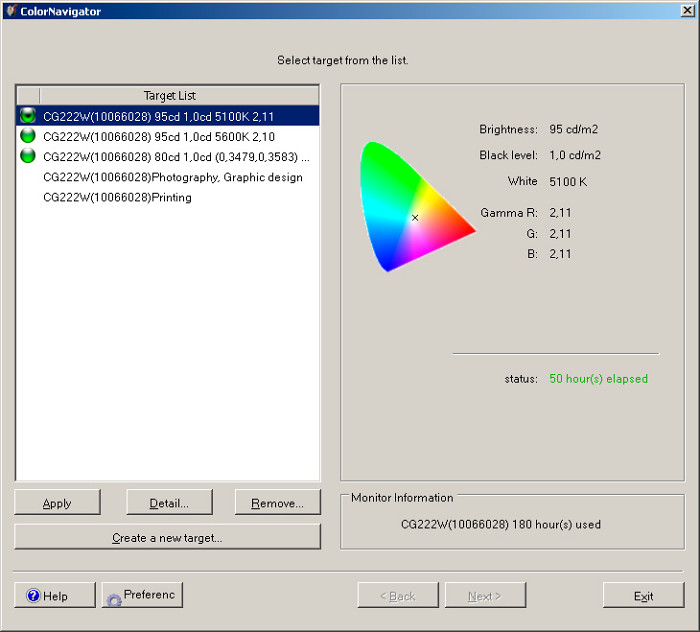
Task: Exit the ColorNavigator wizard
Action: (x=643, y=596)
